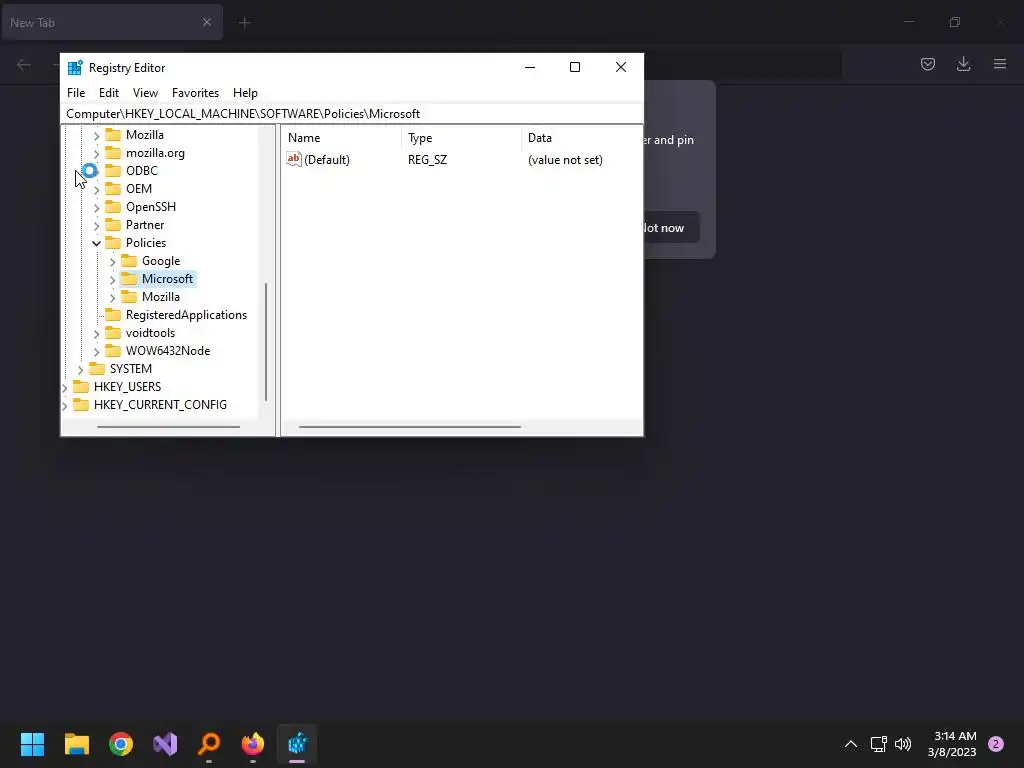Expand the Microsoft key under Policies
1024x768 pixels.
click(112, 280)
